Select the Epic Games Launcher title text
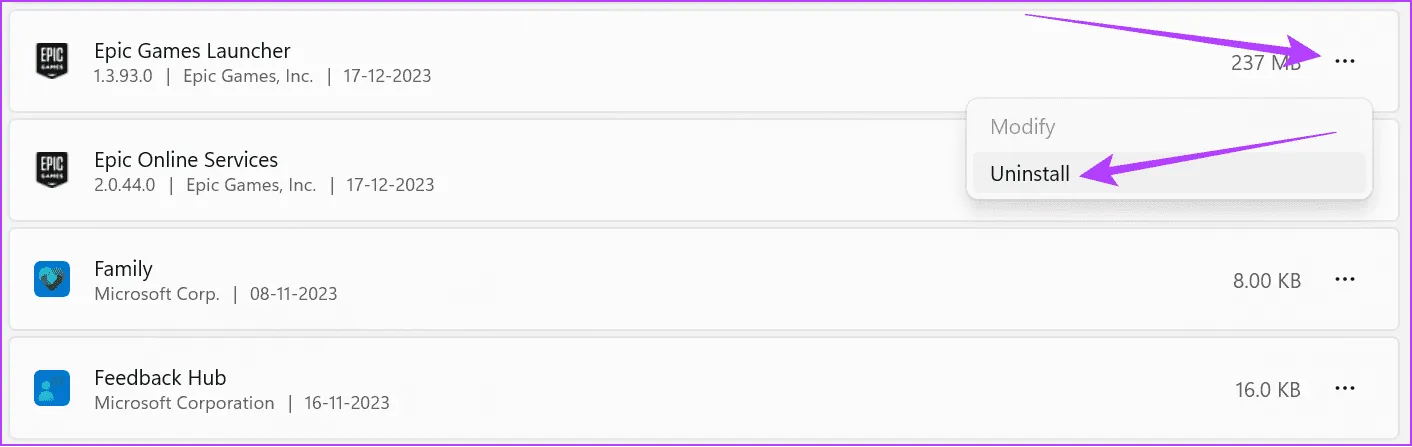This screenshot has height=447, width=1412. coord(192,50)
